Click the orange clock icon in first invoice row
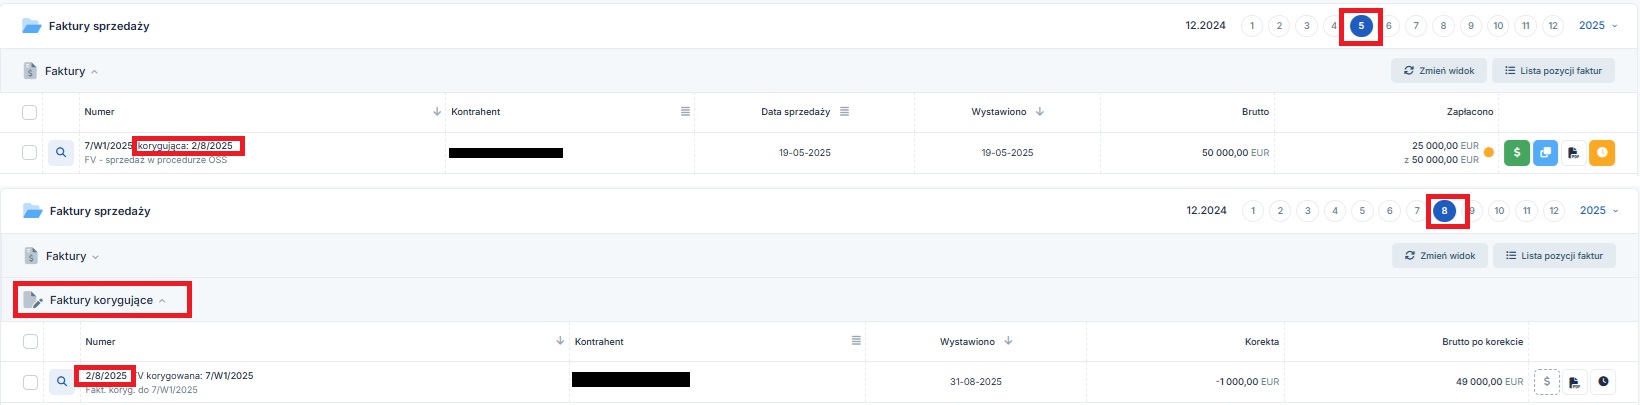This screenshot has height=405, width=1640. (1602, 153)
